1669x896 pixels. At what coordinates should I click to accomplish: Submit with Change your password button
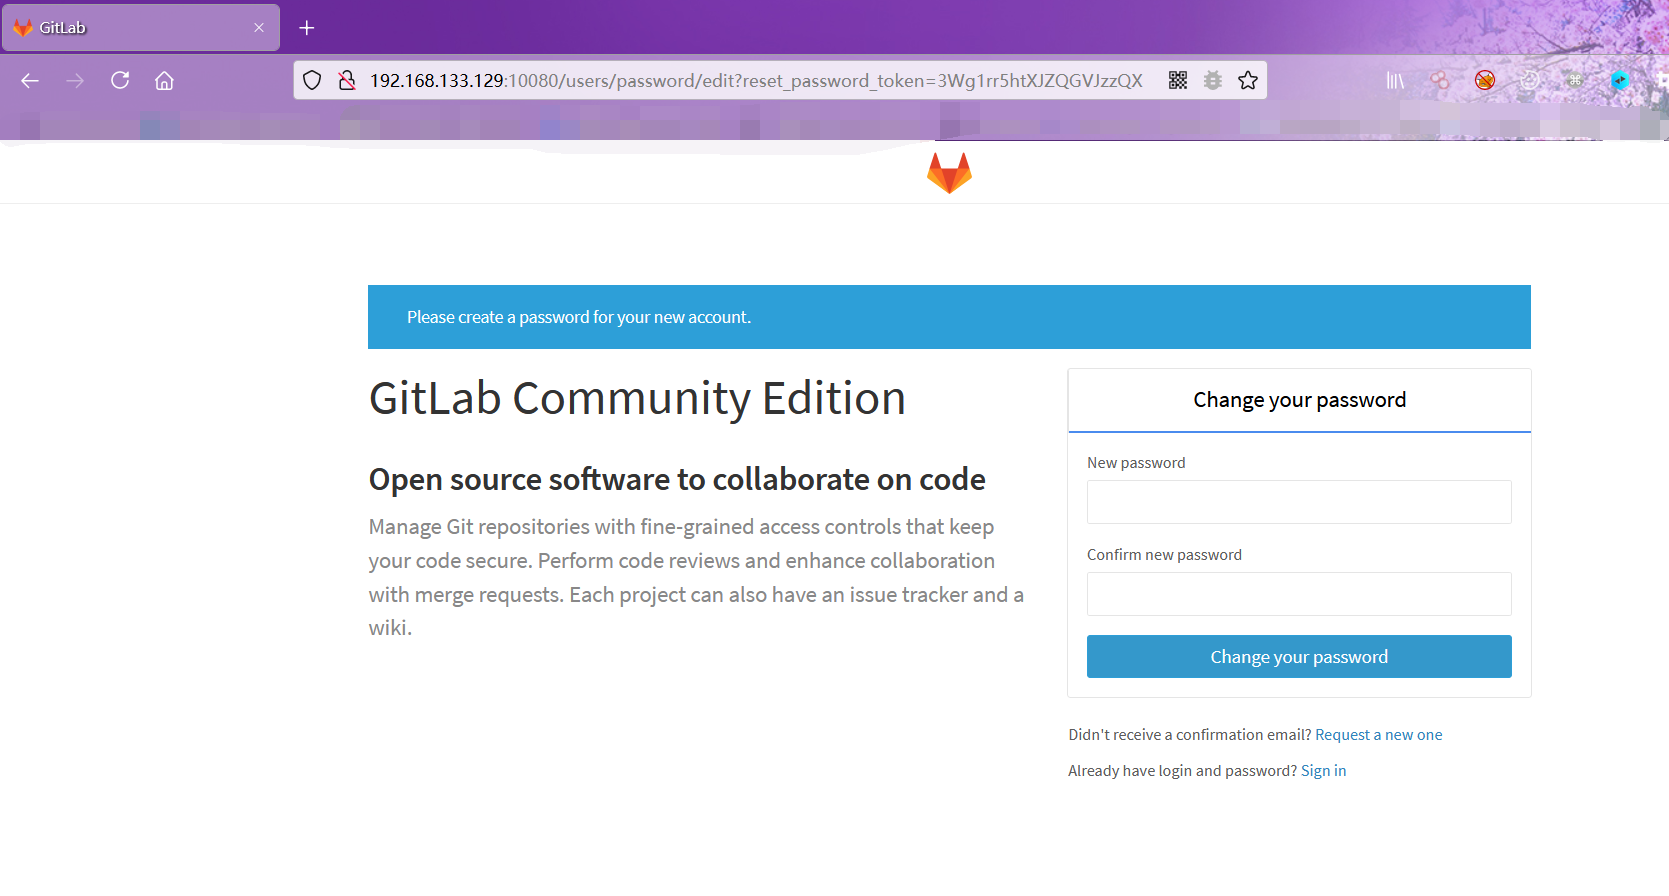[1299, 657]
